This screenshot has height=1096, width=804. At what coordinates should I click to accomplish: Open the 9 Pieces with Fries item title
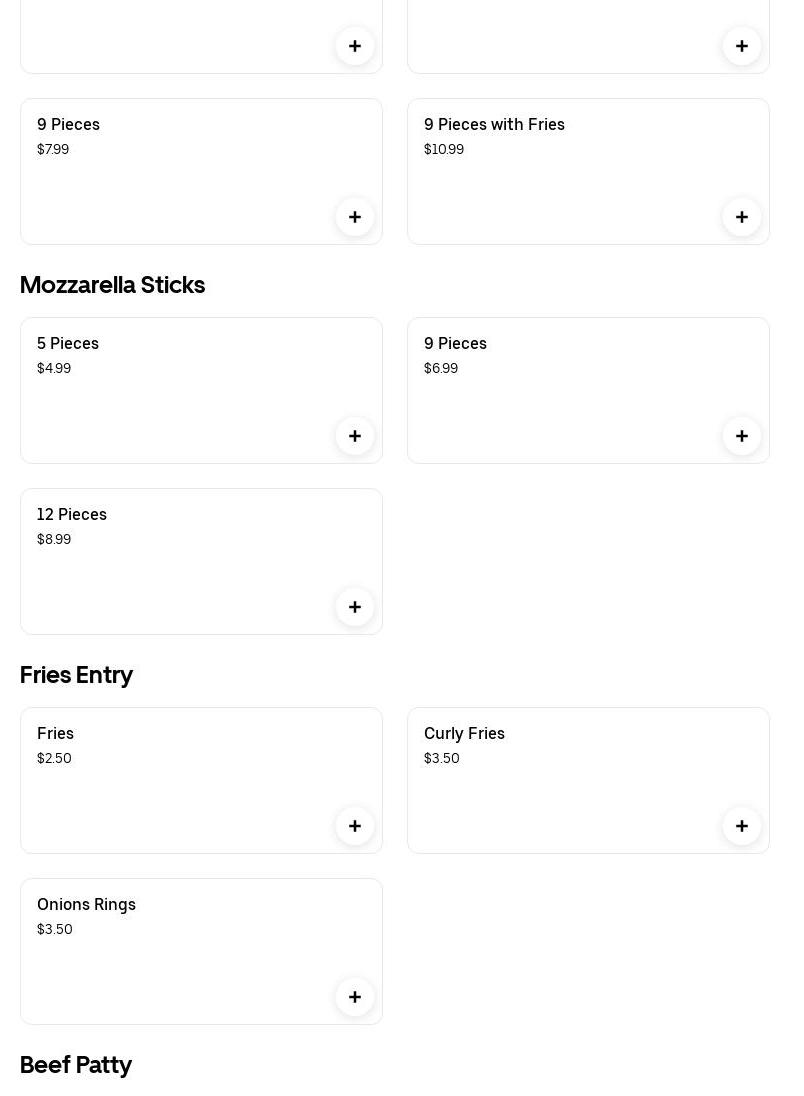point(494,124)
